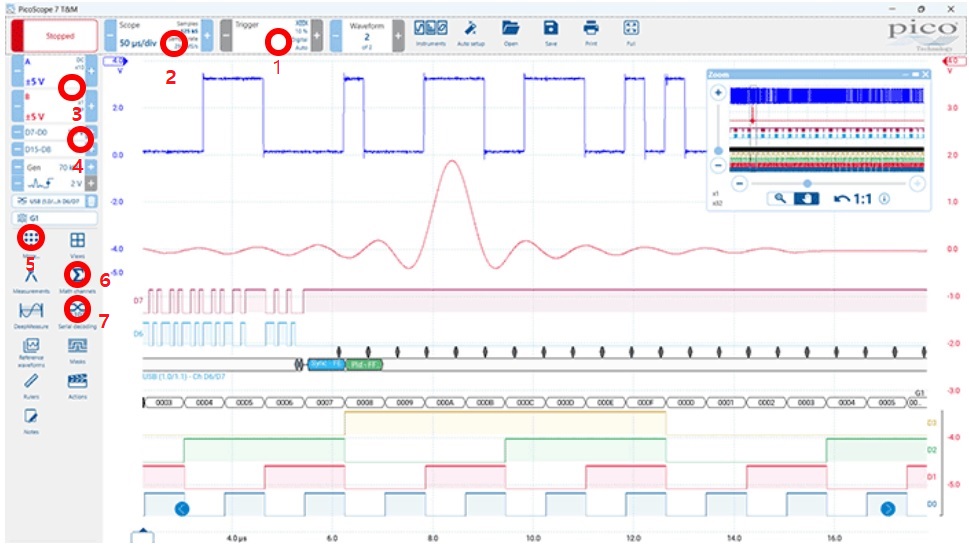Screen dimensions: 969x551
Task: Open the Views layout menu
Action: pos(76,243)
